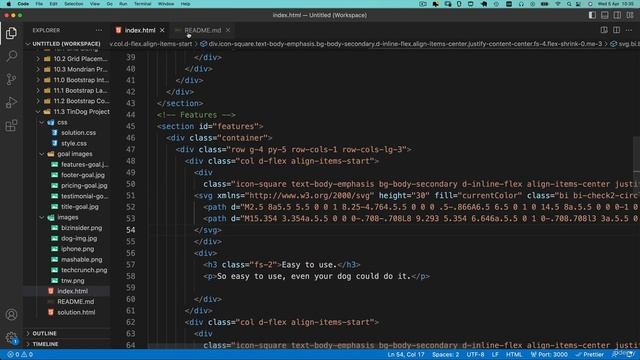Open the Run and Debug view
The height and width of the screenshot is (360, 640).
(11, 102)
